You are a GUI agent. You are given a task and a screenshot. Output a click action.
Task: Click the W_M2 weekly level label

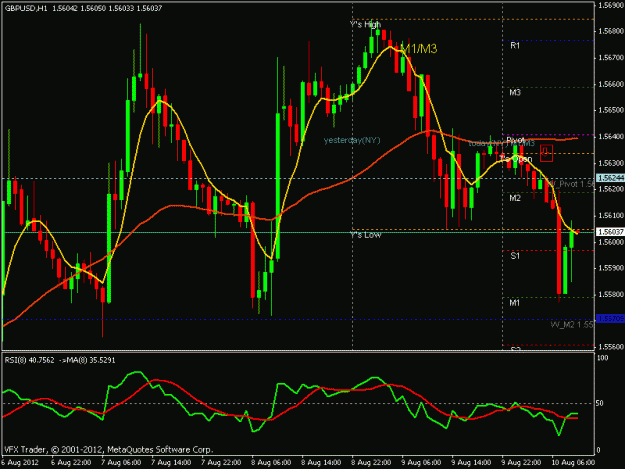pyautogui.click(x=572, y=325)
